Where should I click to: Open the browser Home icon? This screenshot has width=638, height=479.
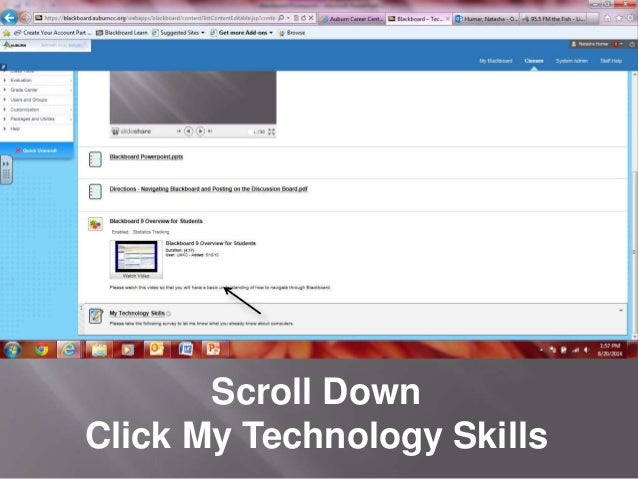tap(607, 18)
